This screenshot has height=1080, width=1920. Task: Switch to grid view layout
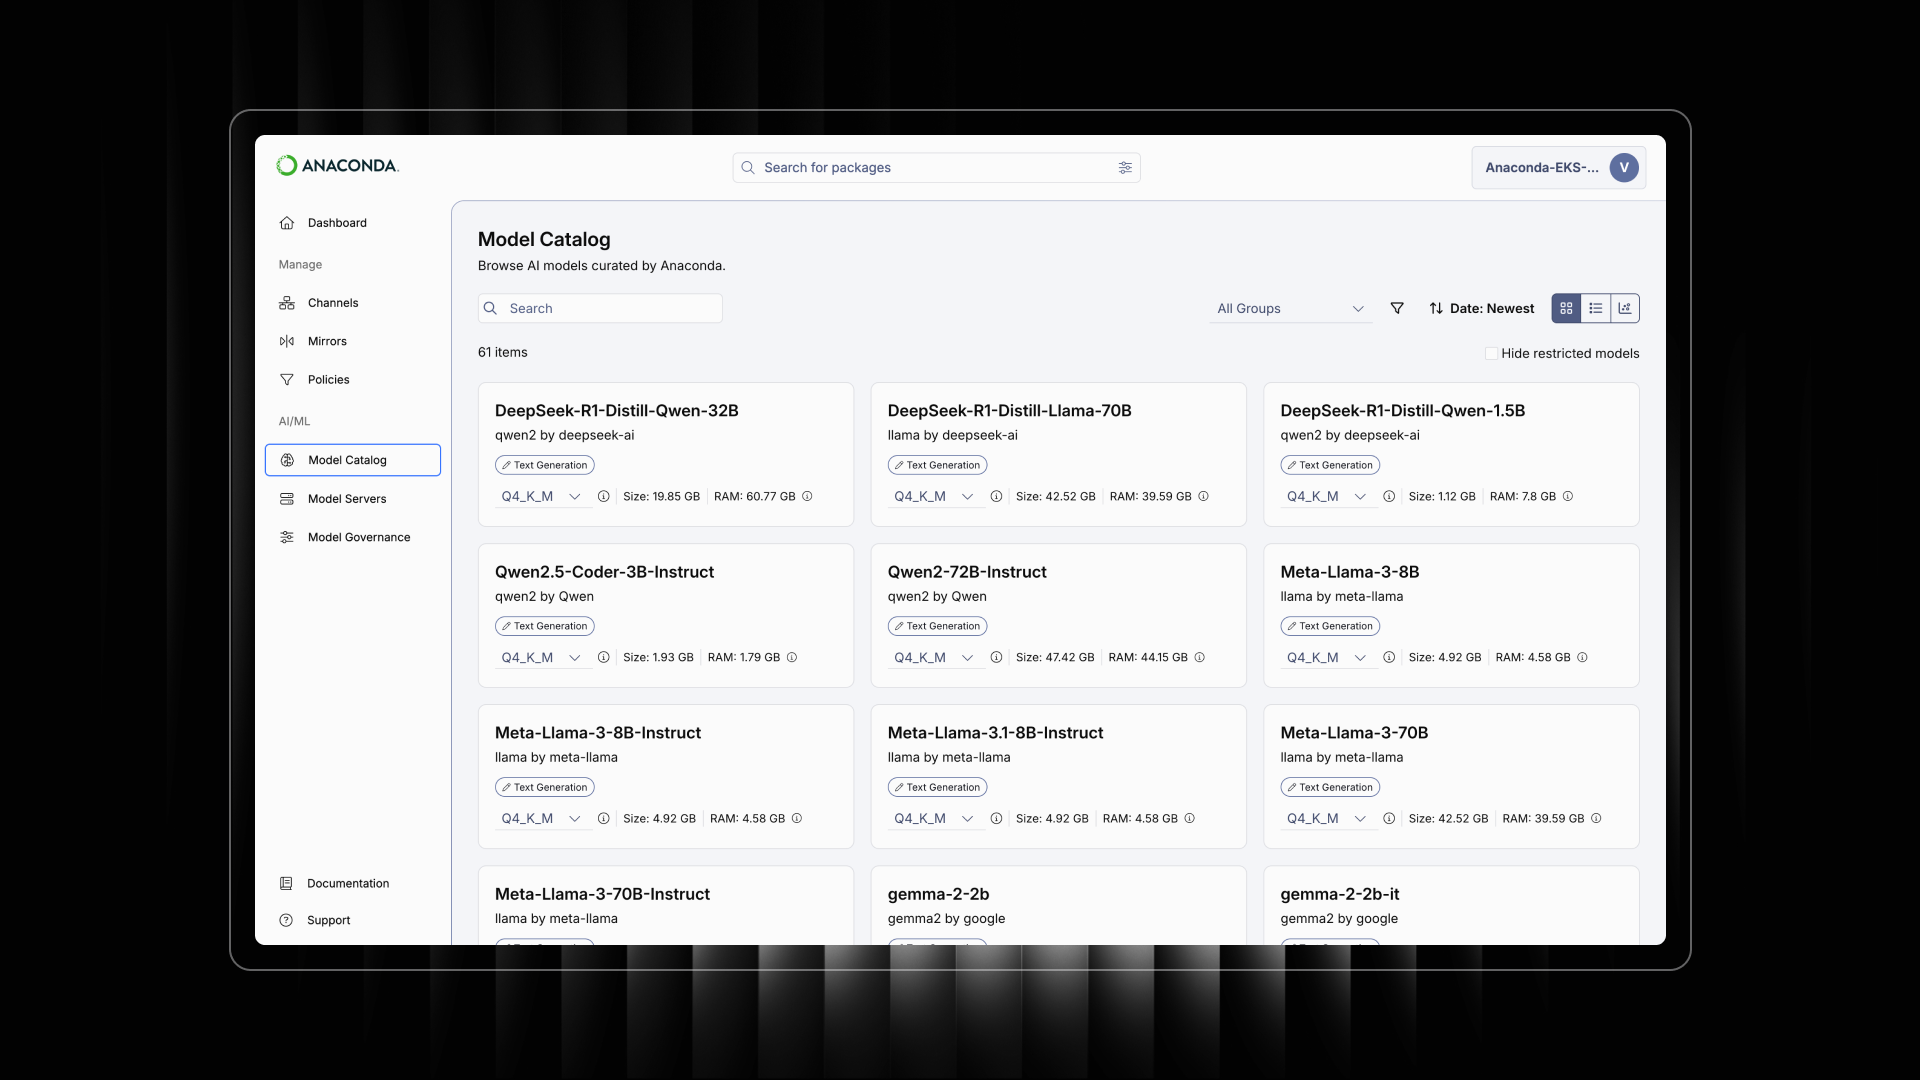tap(1566, 308)
